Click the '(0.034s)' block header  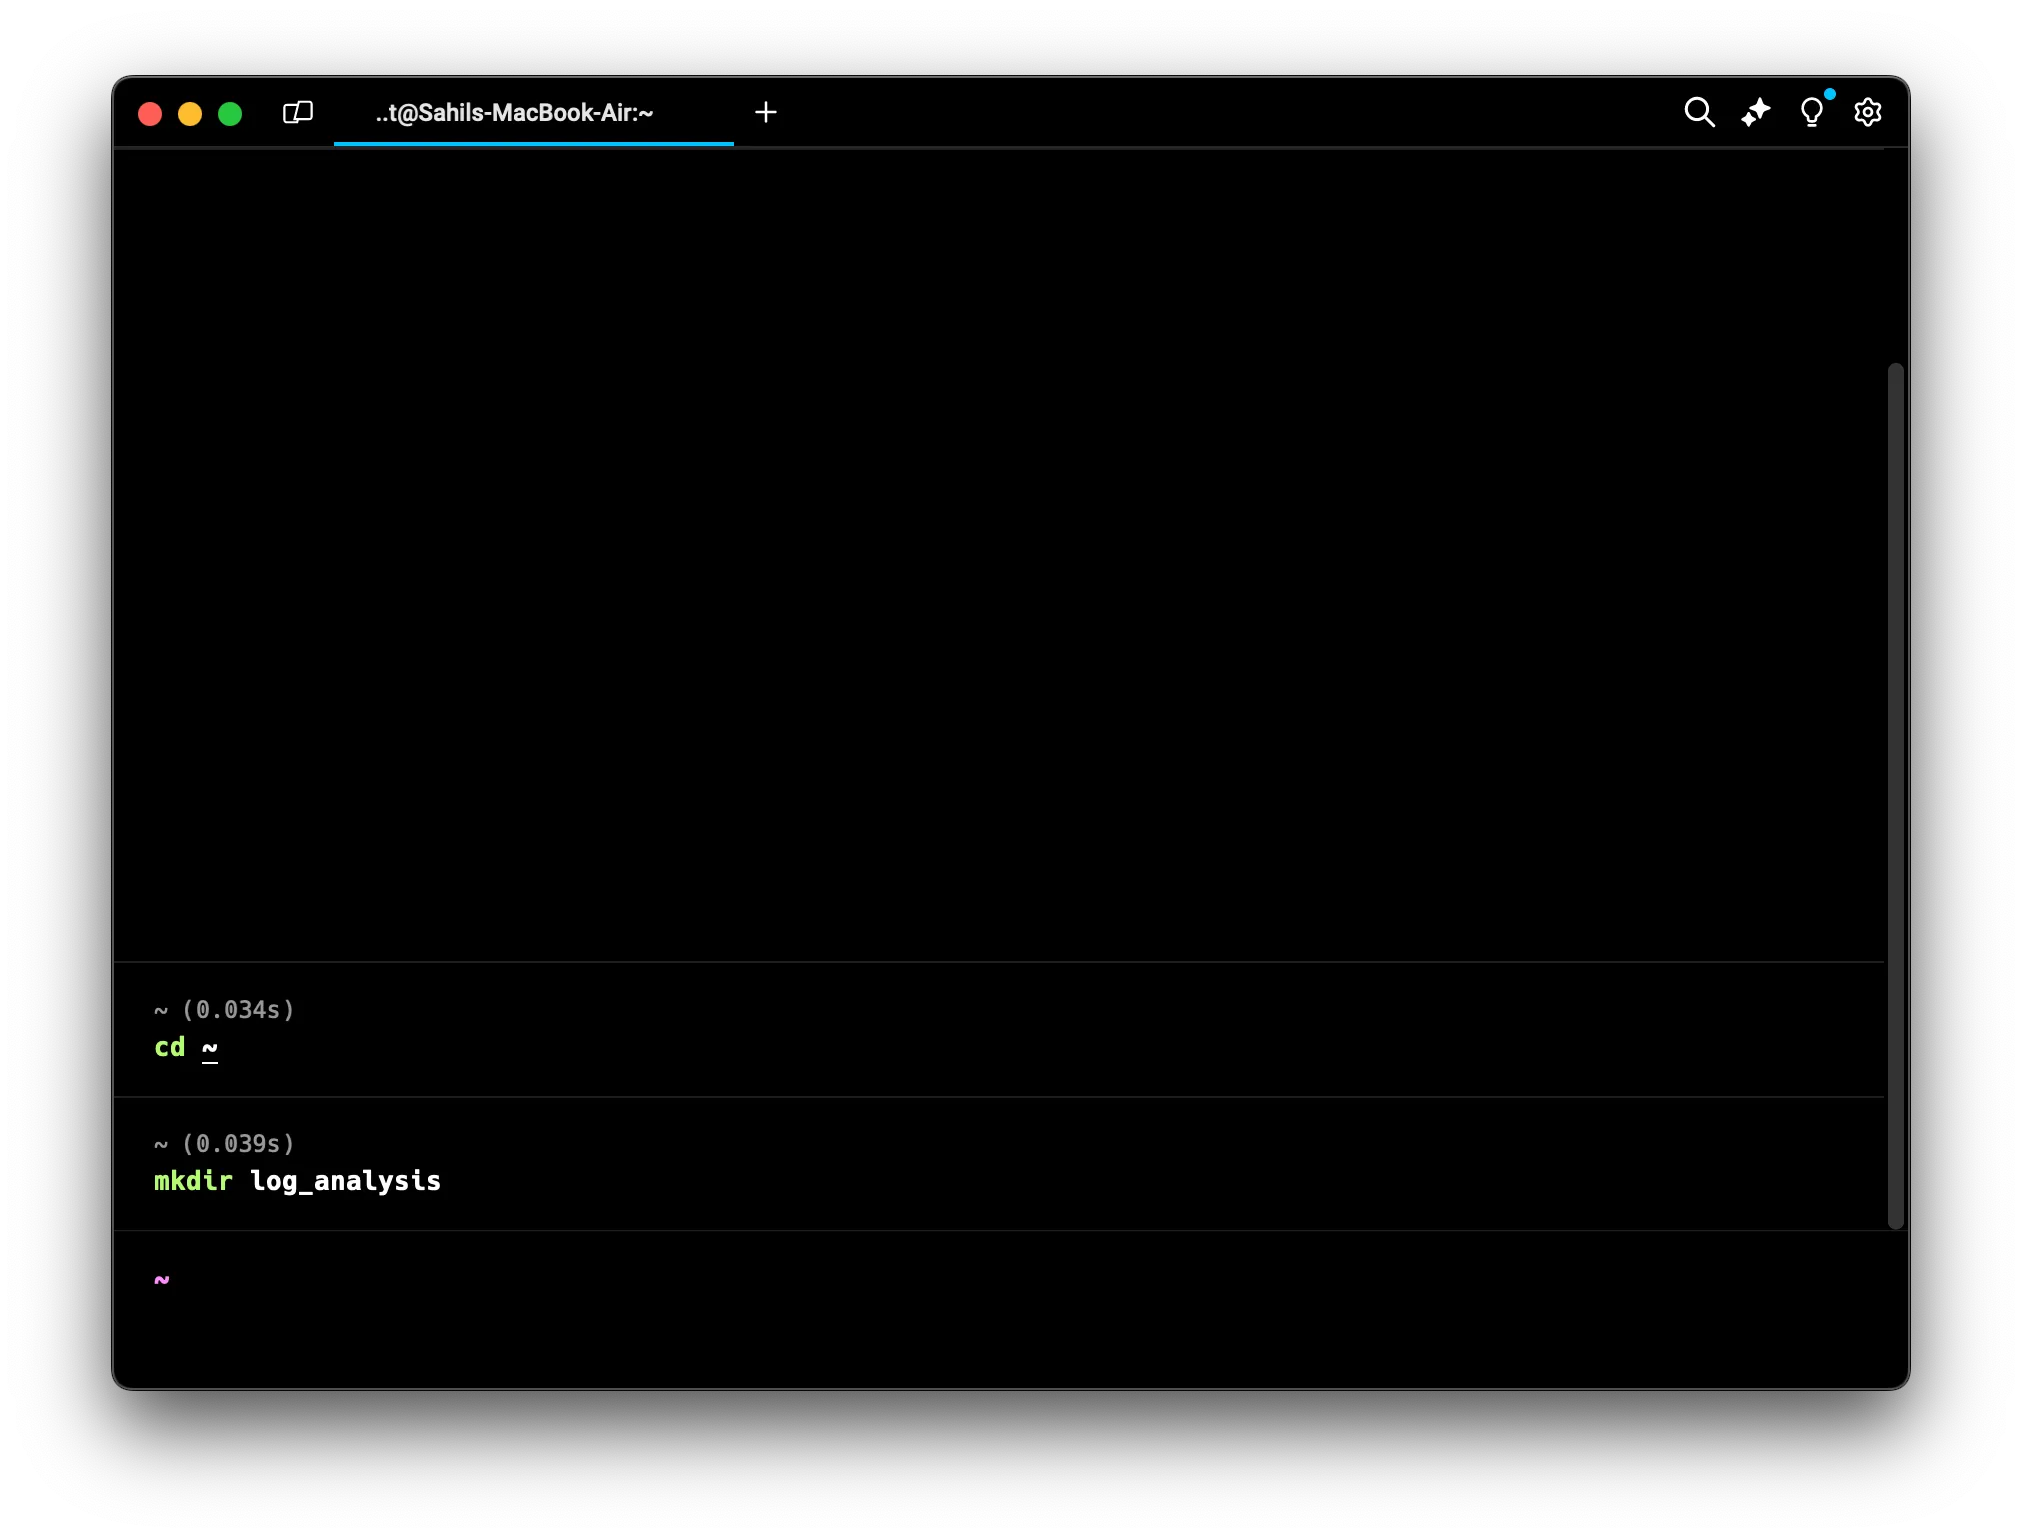point(238,1010)
